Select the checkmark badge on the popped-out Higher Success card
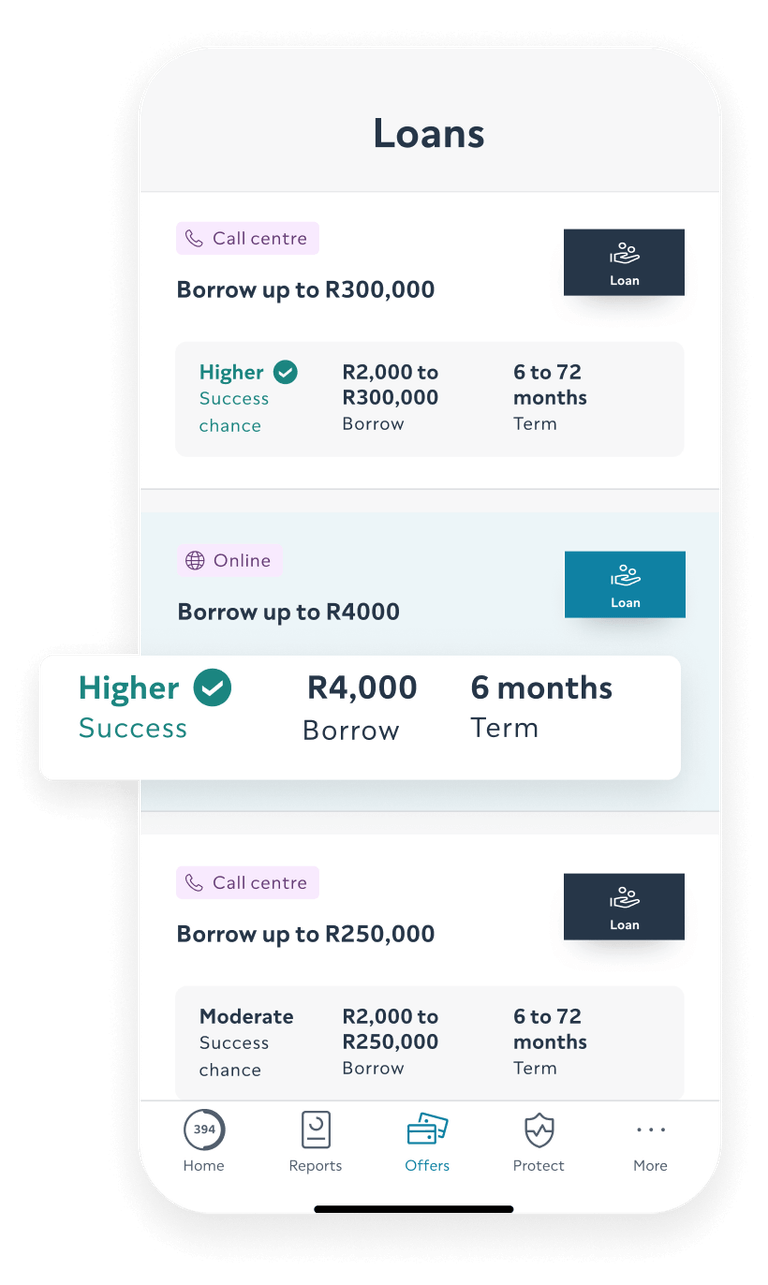Image resolution: width=768 pixels, height=1285 pixels. pyautogui.click(x=211, y=687)
